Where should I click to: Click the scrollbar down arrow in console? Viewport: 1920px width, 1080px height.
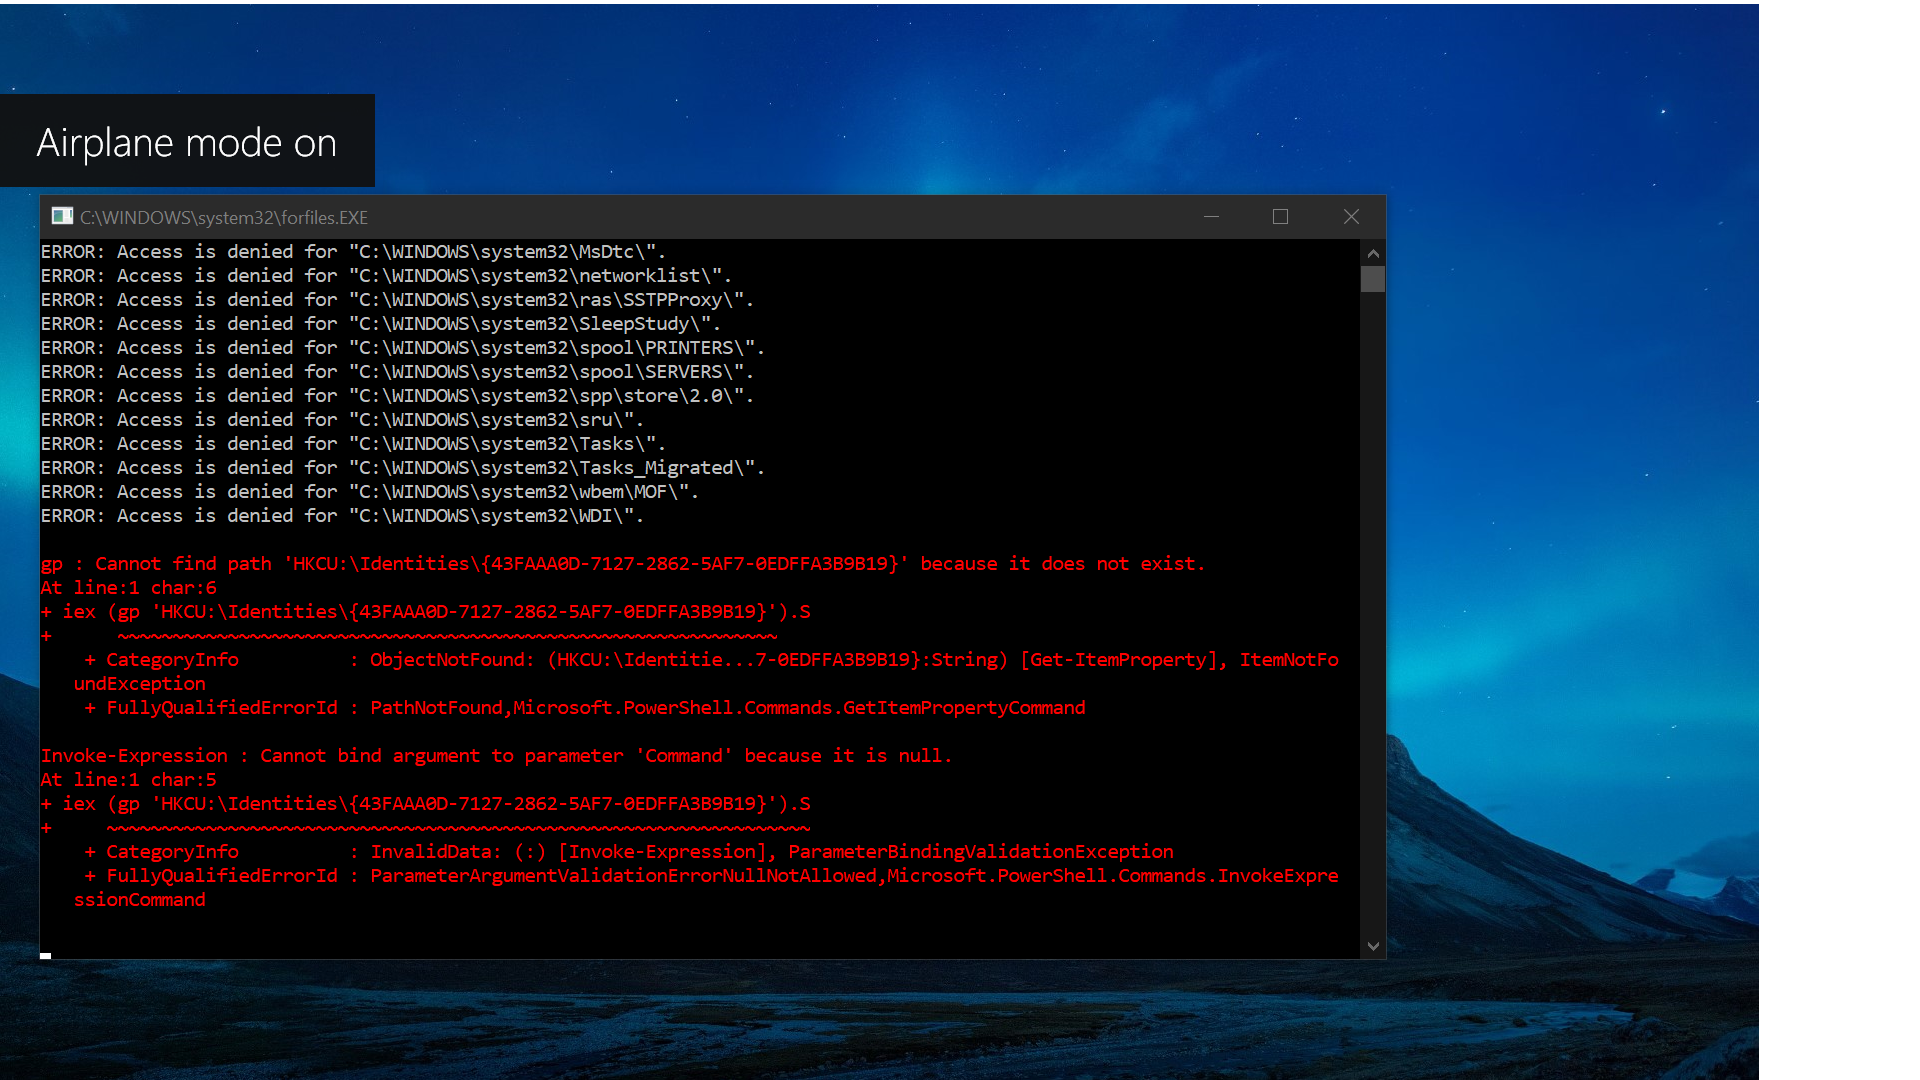[1373, 946]
